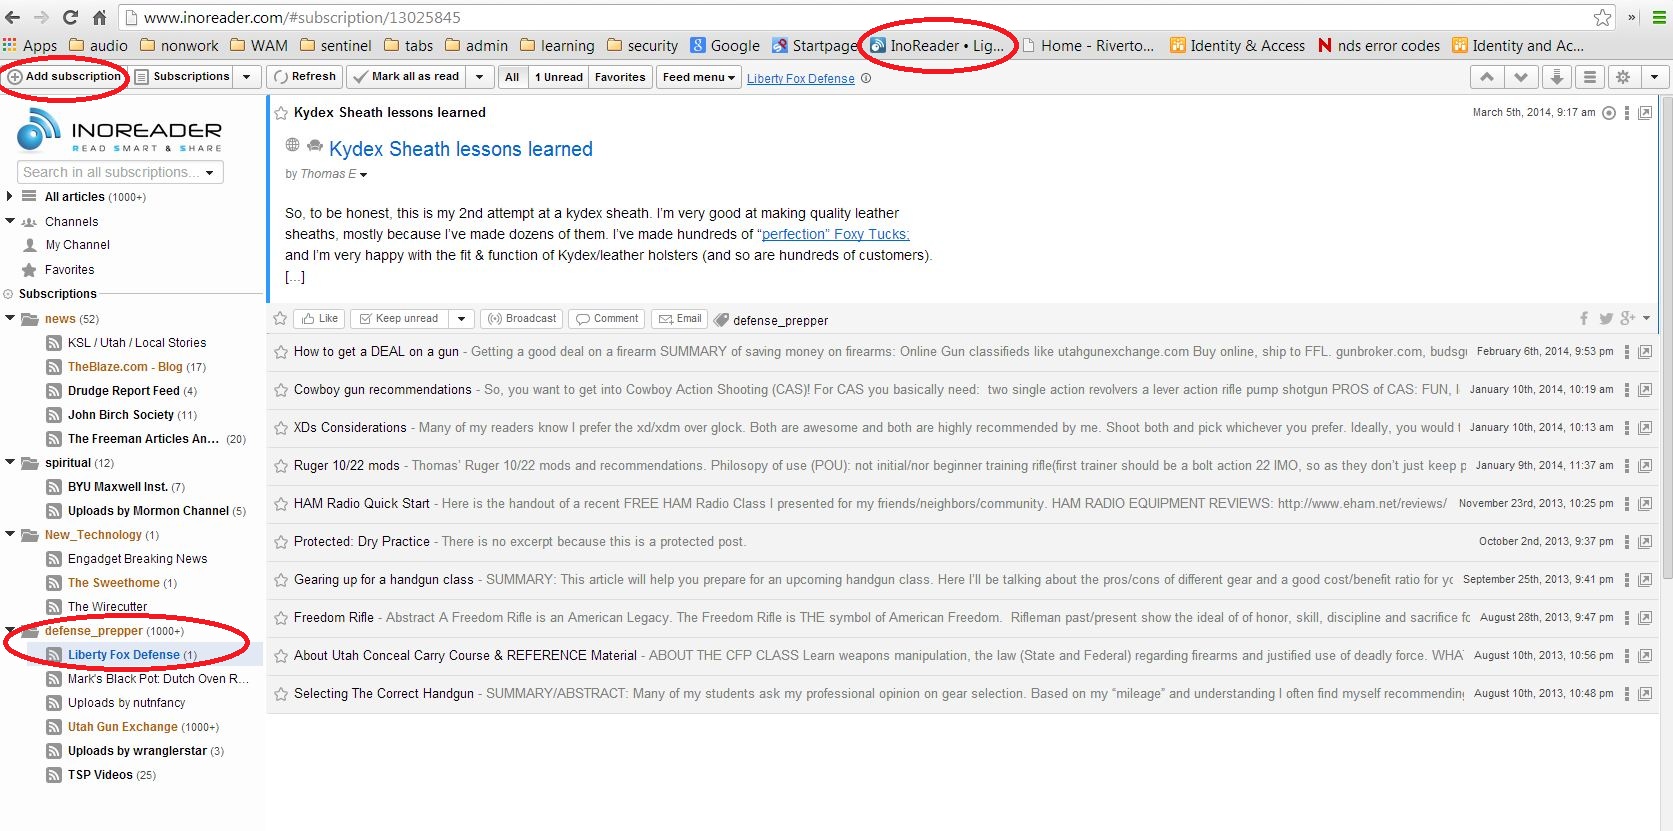This screenshot has height=831, width=1673.
Task: Bookmark page with star icon
Action: [1603, 17]
